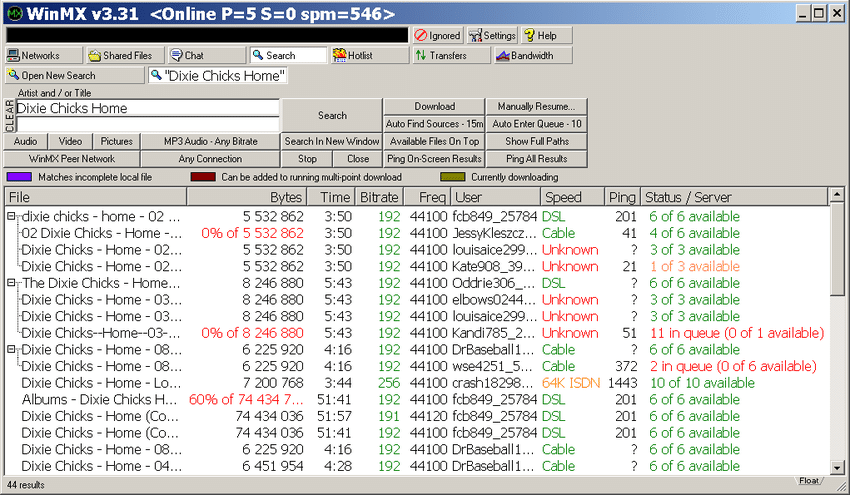This screenshot has width=850, height=495.
Task: Toggle Auto Find Sources - 15m
Action: [x=434, y=124]
